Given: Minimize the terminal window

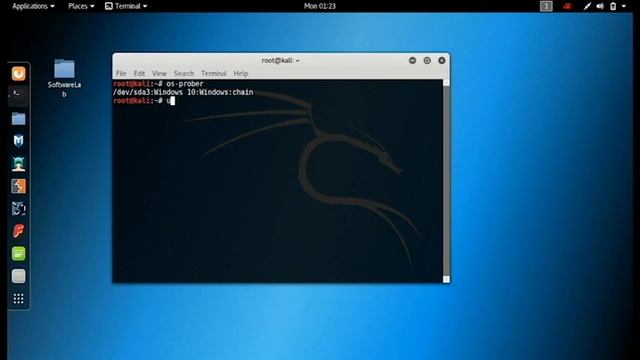Looking at the screenshot, I should coord(412,60).
